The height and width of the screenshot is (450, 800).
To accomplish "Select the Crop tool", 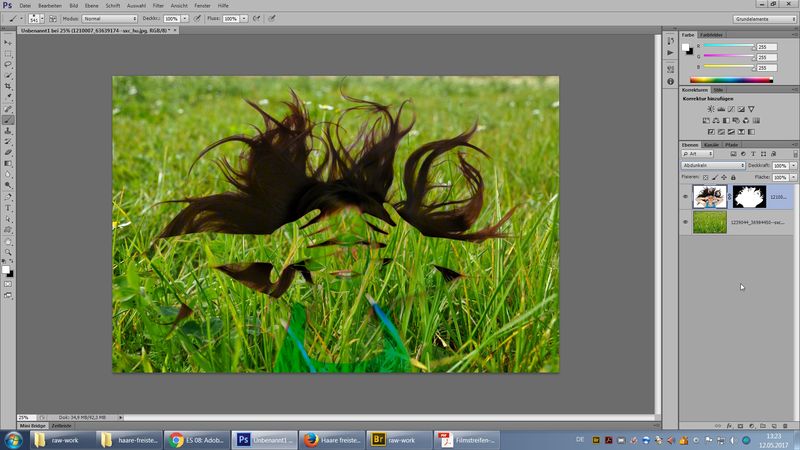I will click(9, 86).
